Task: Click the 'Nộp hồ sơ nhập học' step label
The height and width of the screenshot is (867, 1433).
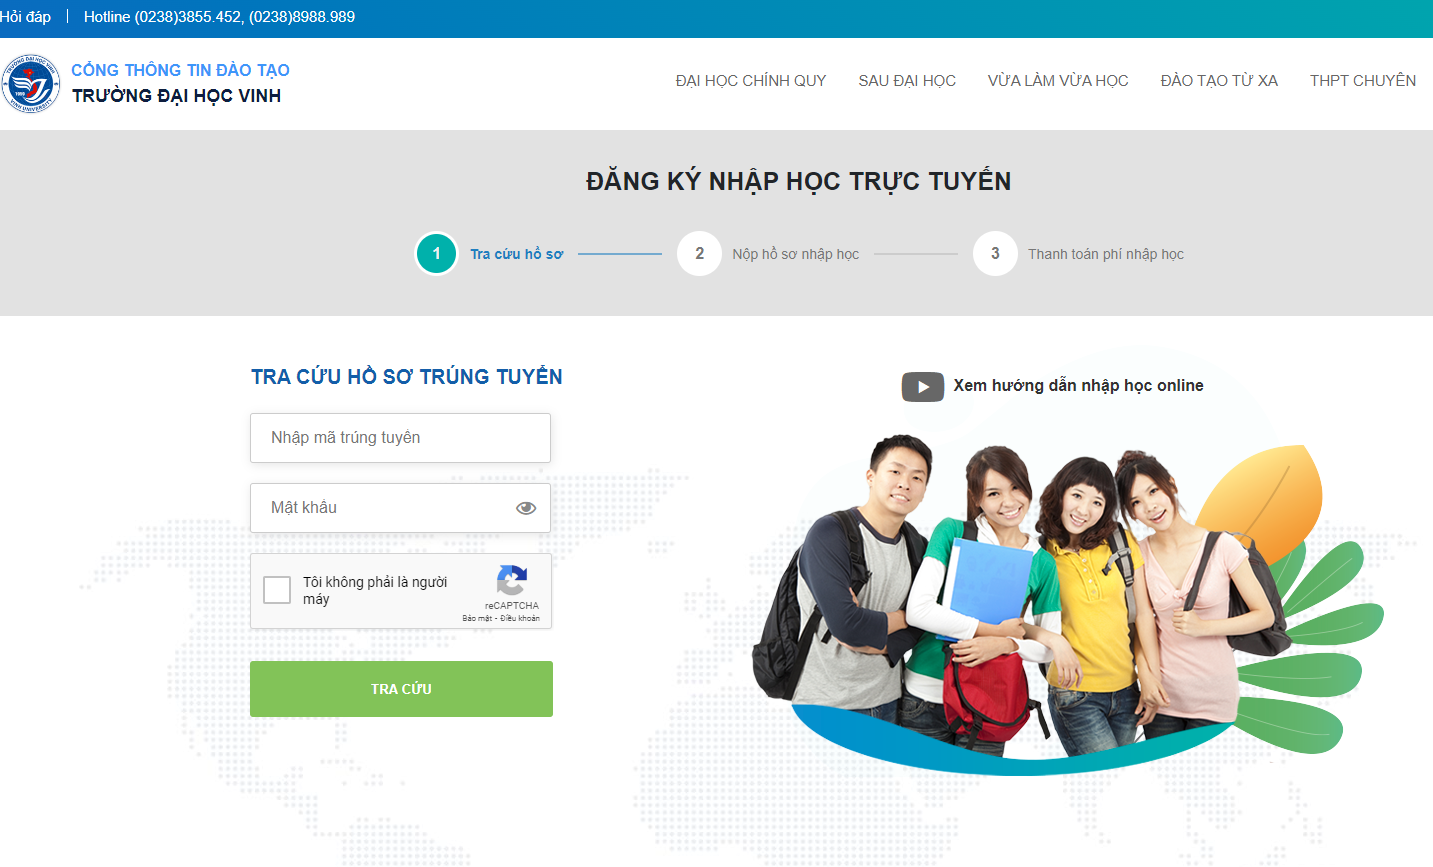Action: pyautogui.click(x=796, y=254)
